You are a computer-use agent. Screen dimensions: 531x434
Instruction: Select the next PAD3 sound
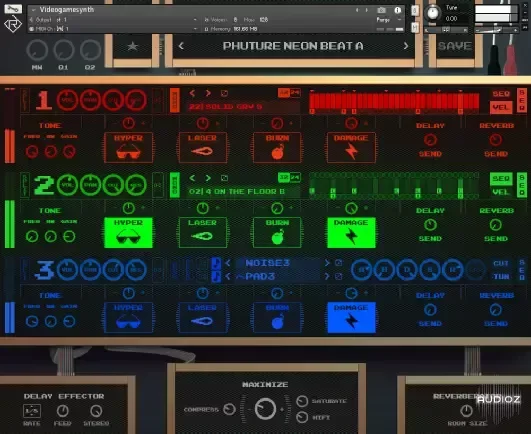327,277
